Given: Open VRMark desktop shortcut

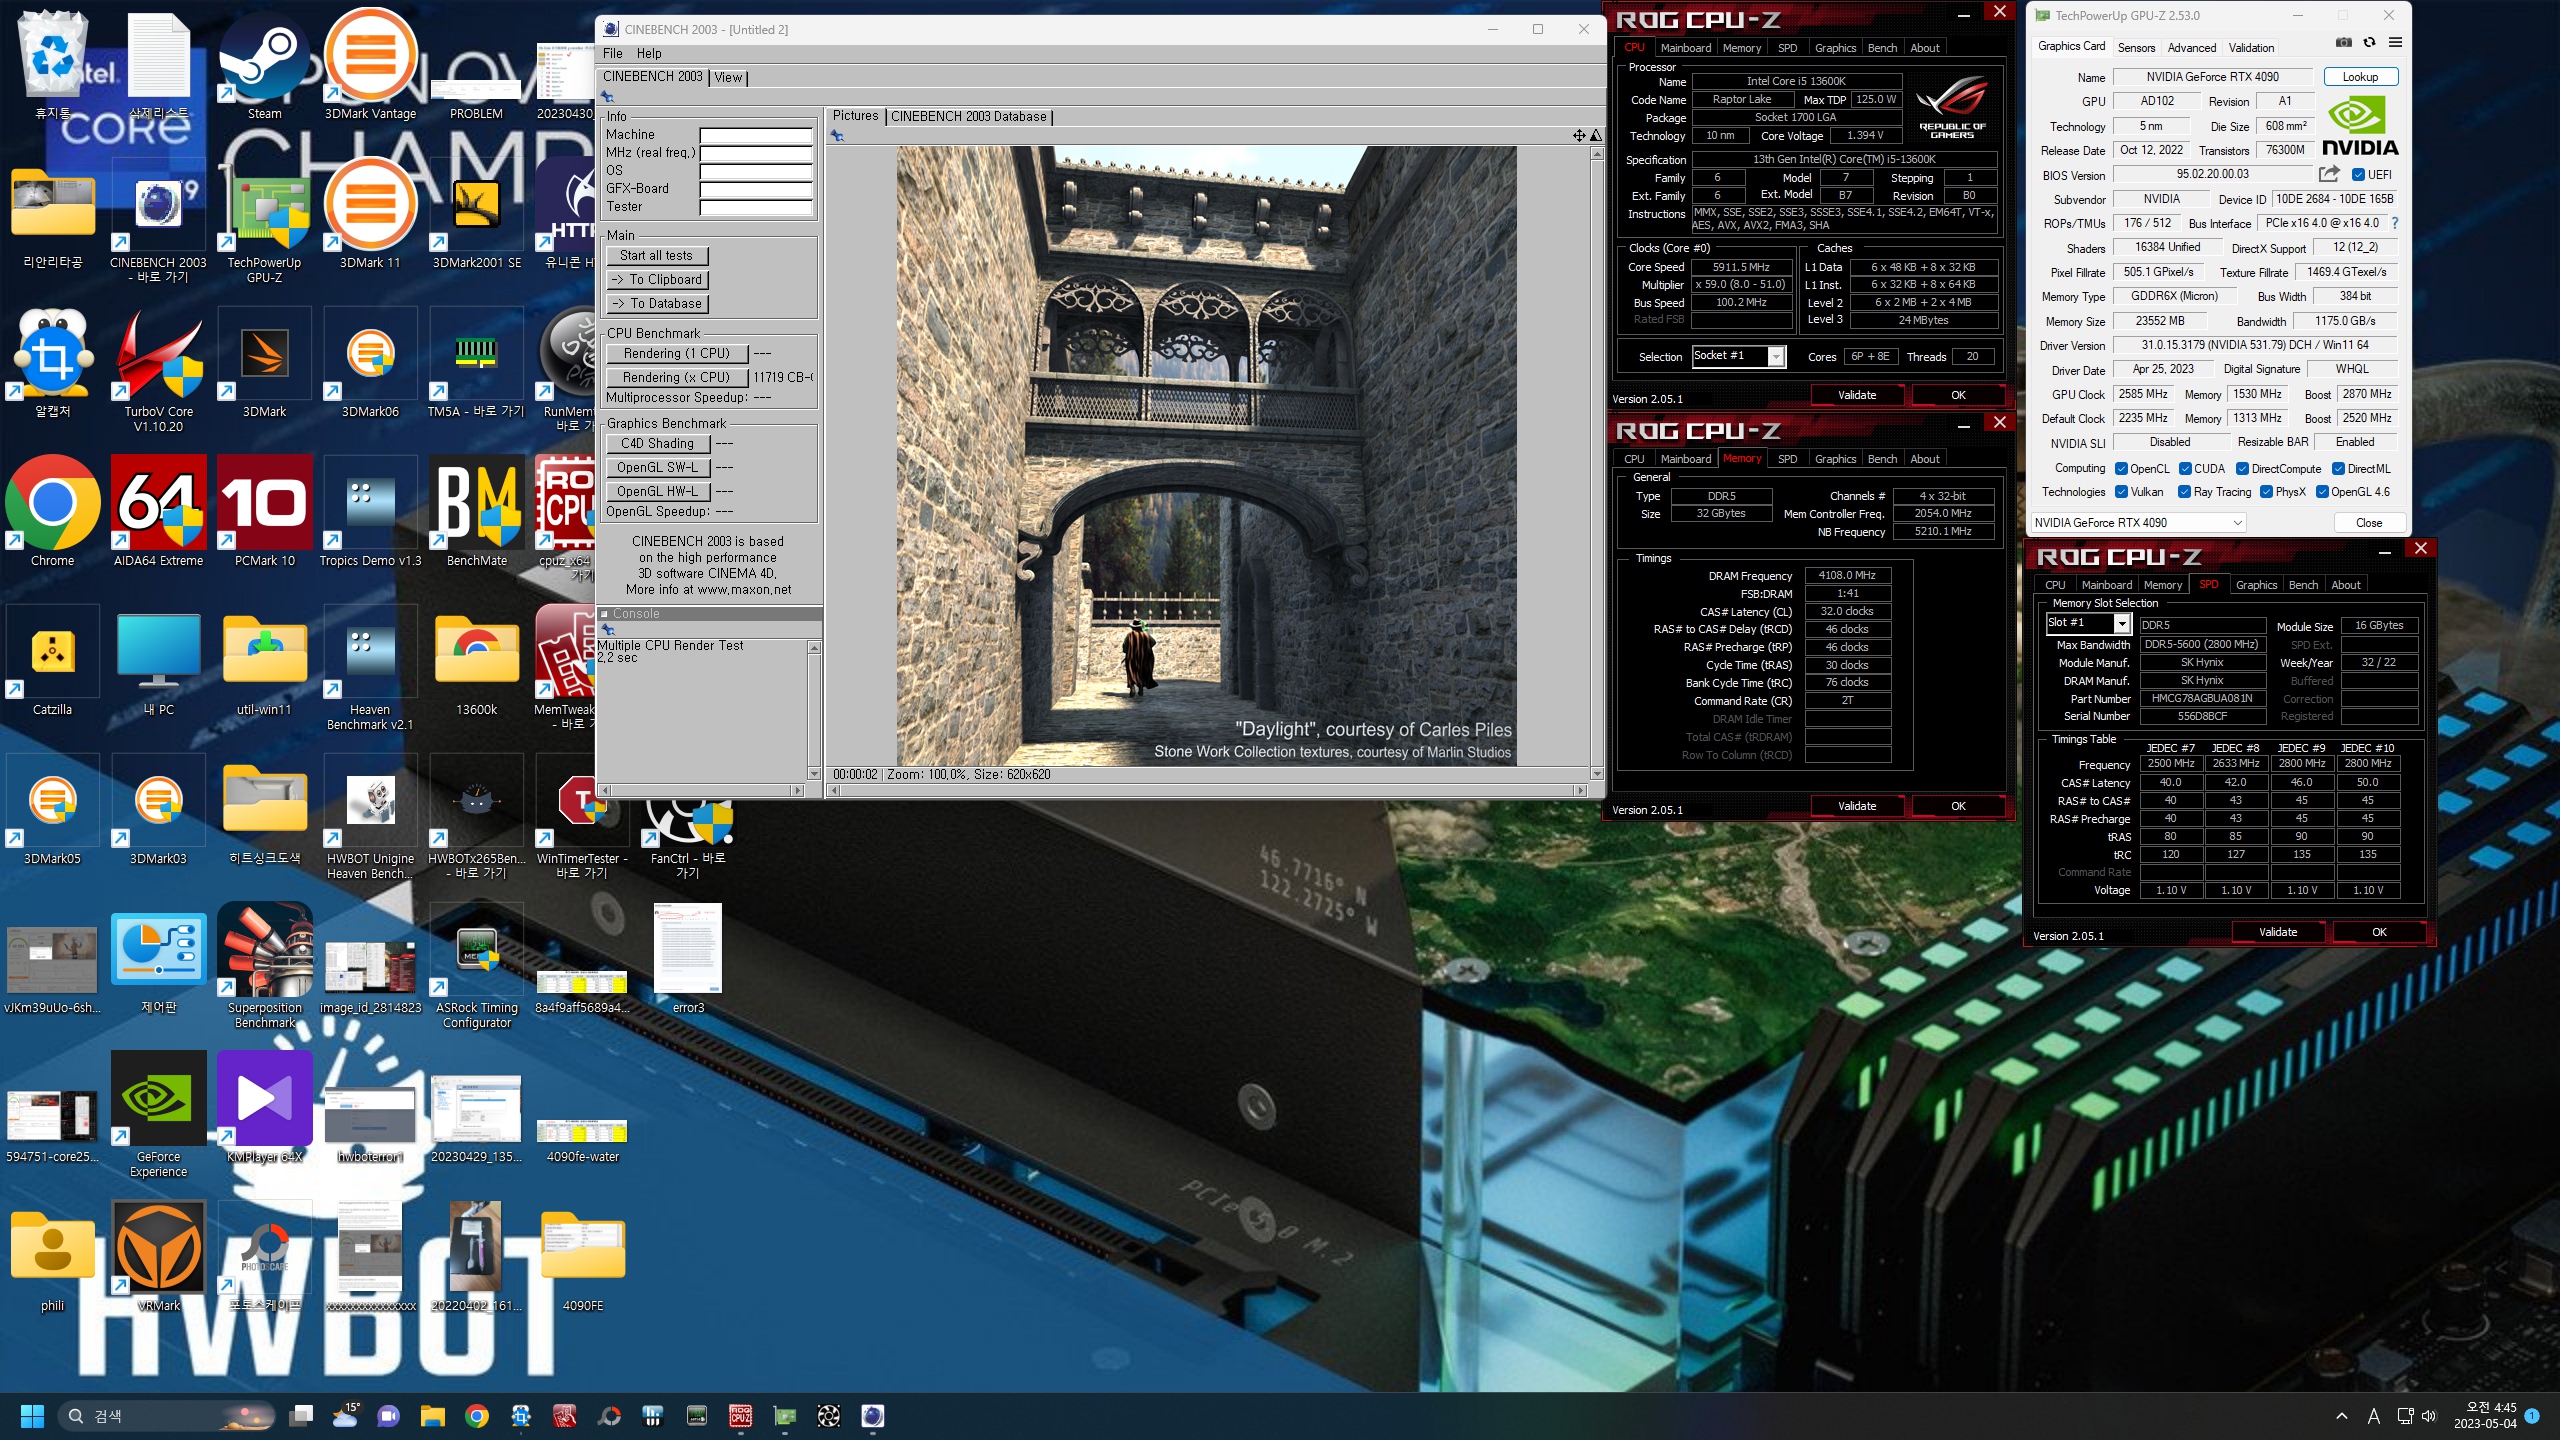Looking at the screenshot, I should coord(158,1256).
